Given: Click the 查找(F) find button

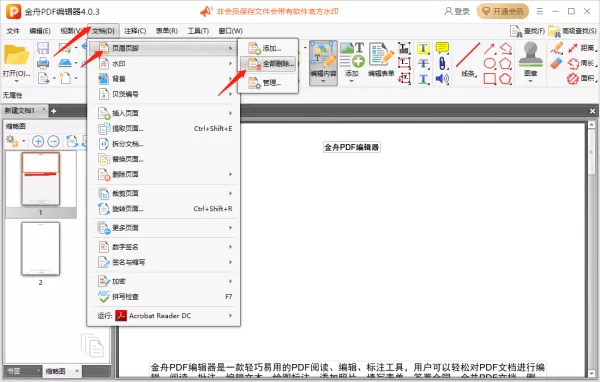Looking at the screenshot, I should [527, 31].
